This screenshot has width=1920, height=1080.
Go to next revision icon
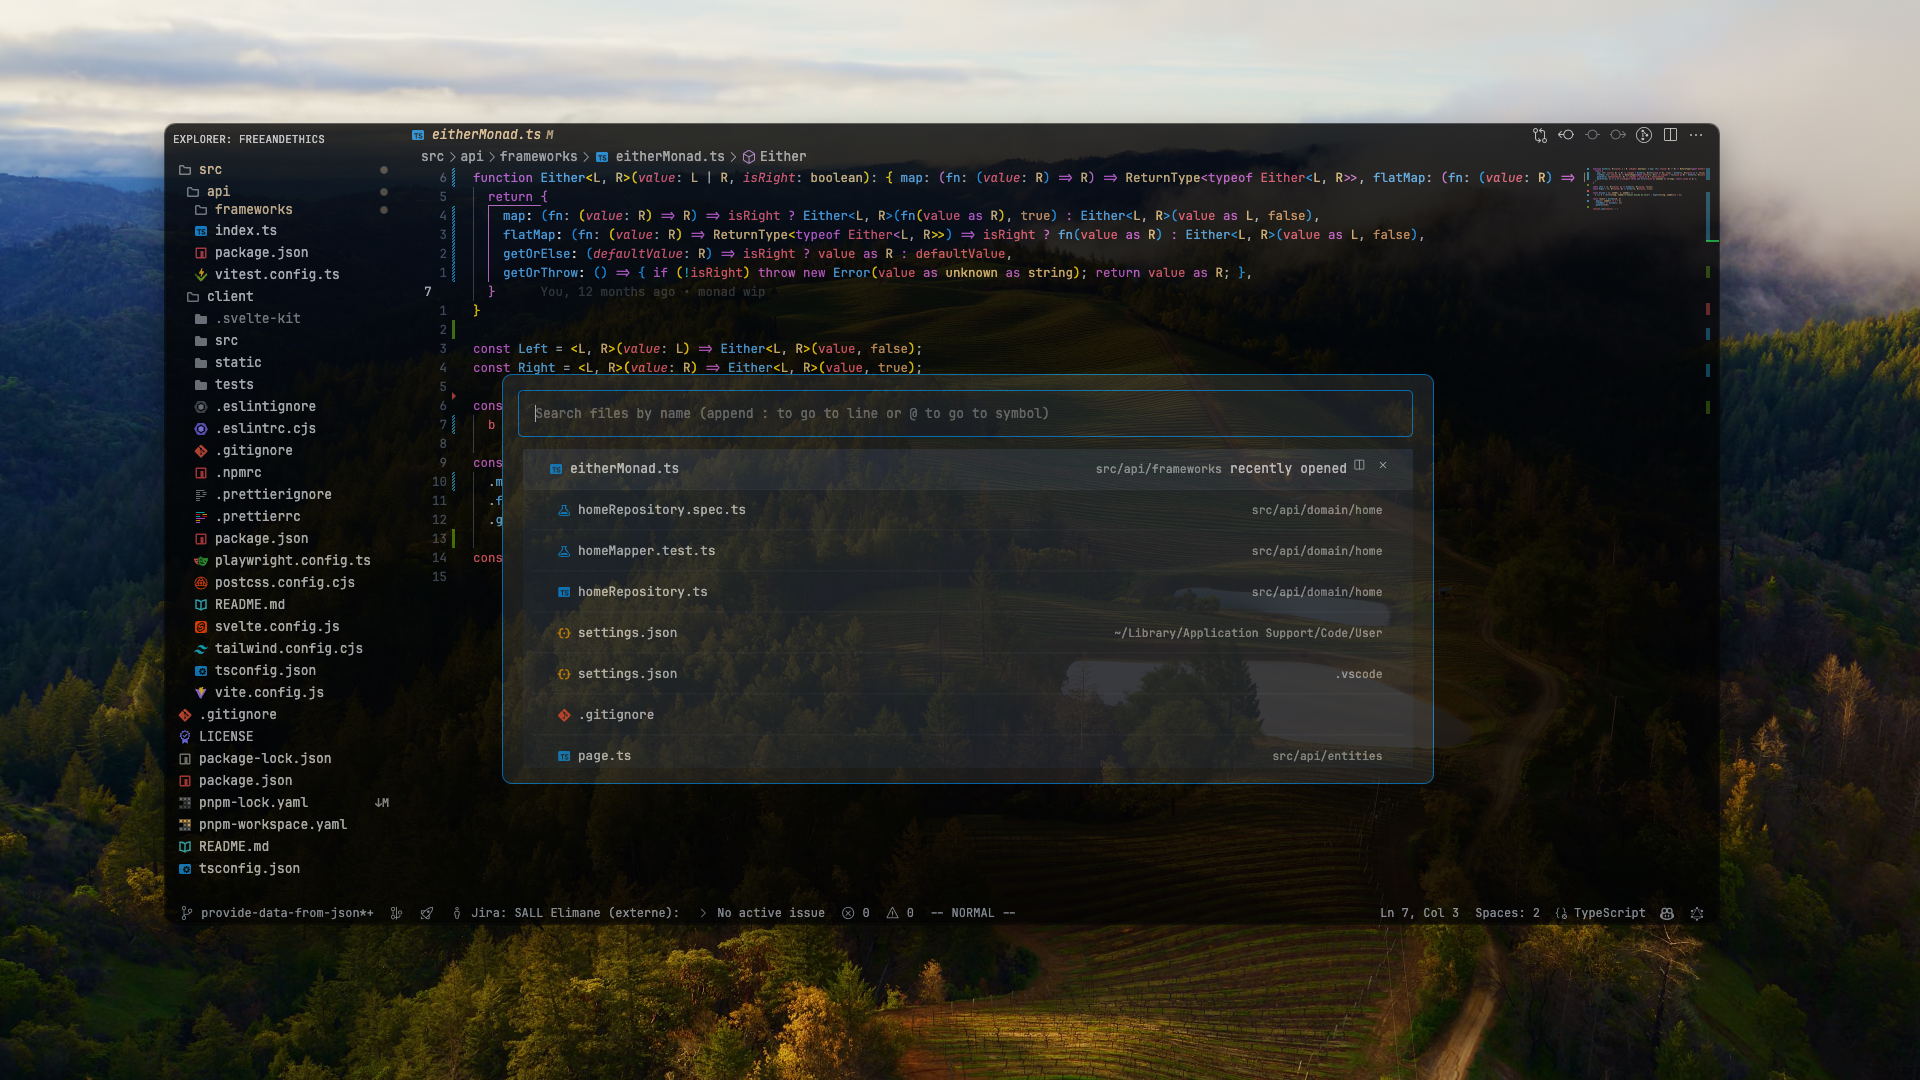[1618, 135]
